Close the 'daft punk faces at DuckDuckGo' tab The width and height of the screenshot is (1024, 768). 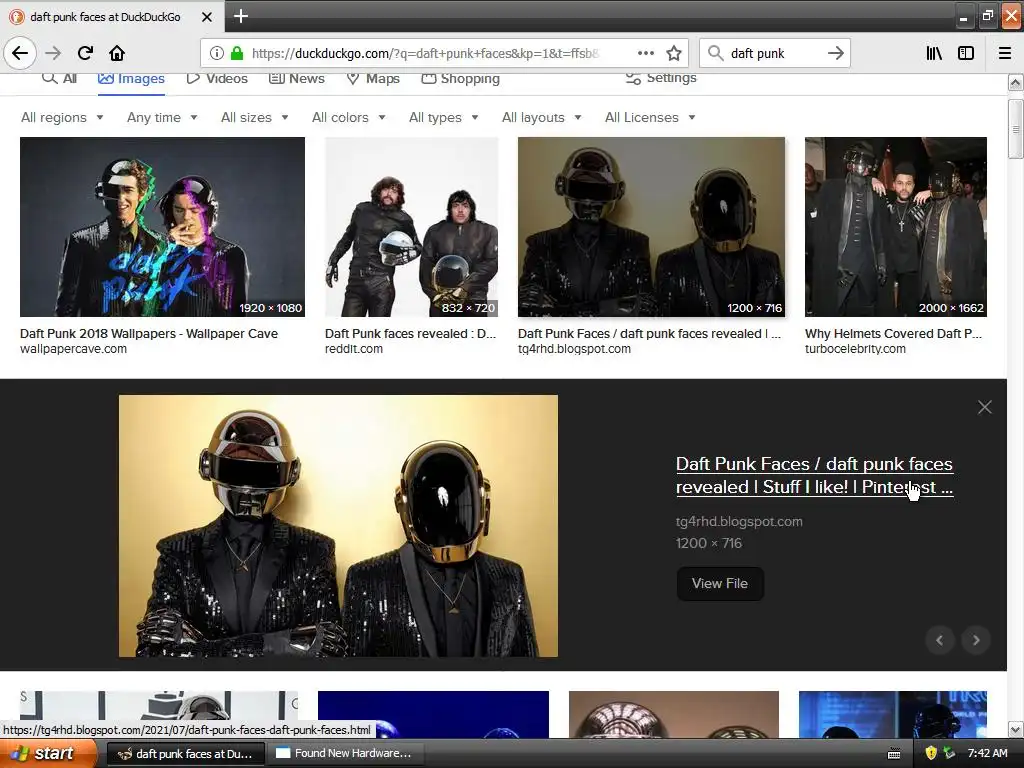coord(206,17)
